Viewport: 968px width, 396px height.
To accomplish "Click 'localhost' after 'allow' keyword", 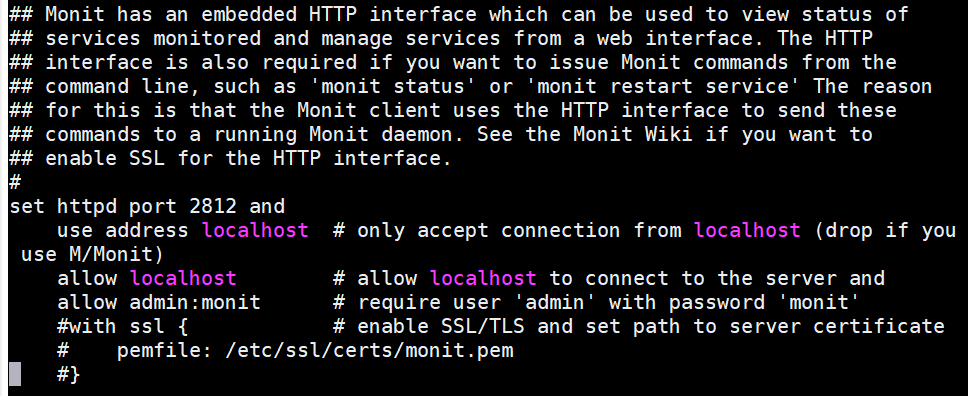I will 183,278.
